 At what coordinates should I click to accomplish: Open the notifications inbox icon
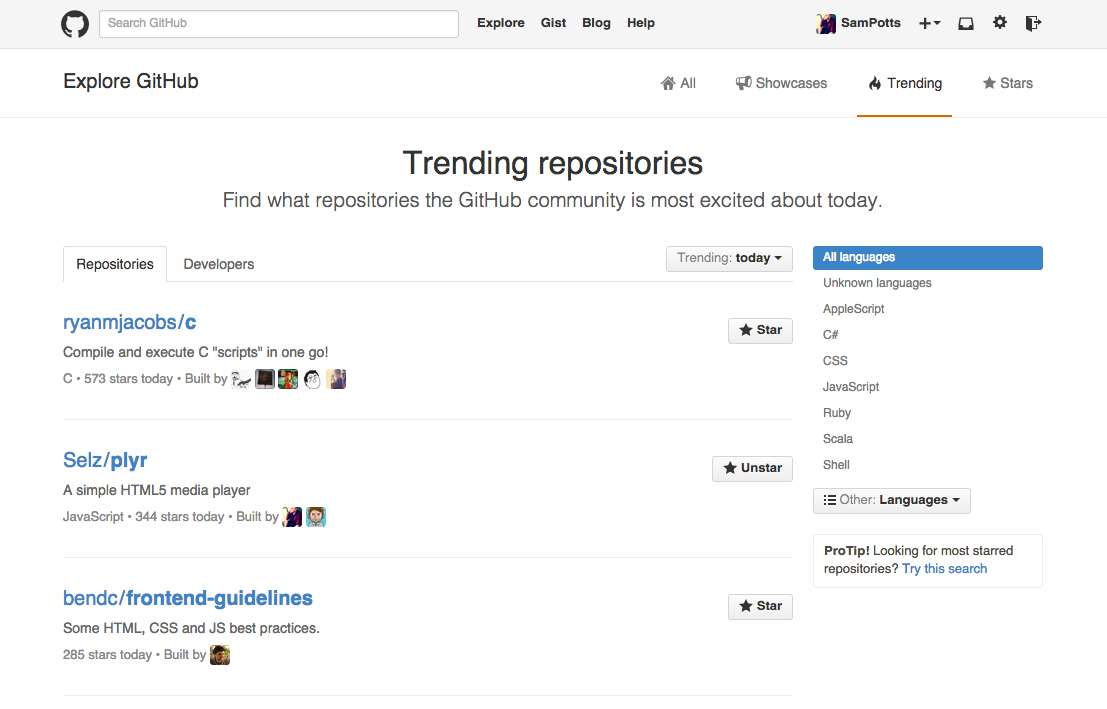coord(965,23)
